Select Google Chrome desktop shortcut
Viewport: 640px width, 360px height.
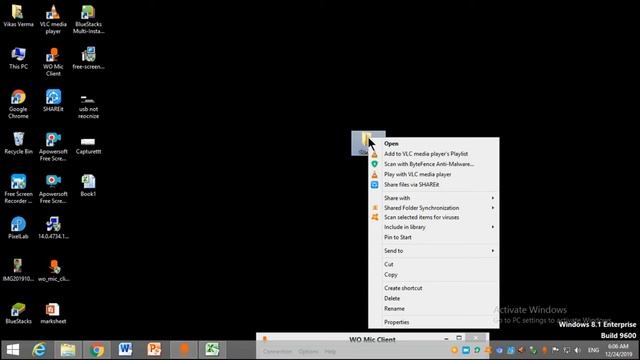[18, 104]
